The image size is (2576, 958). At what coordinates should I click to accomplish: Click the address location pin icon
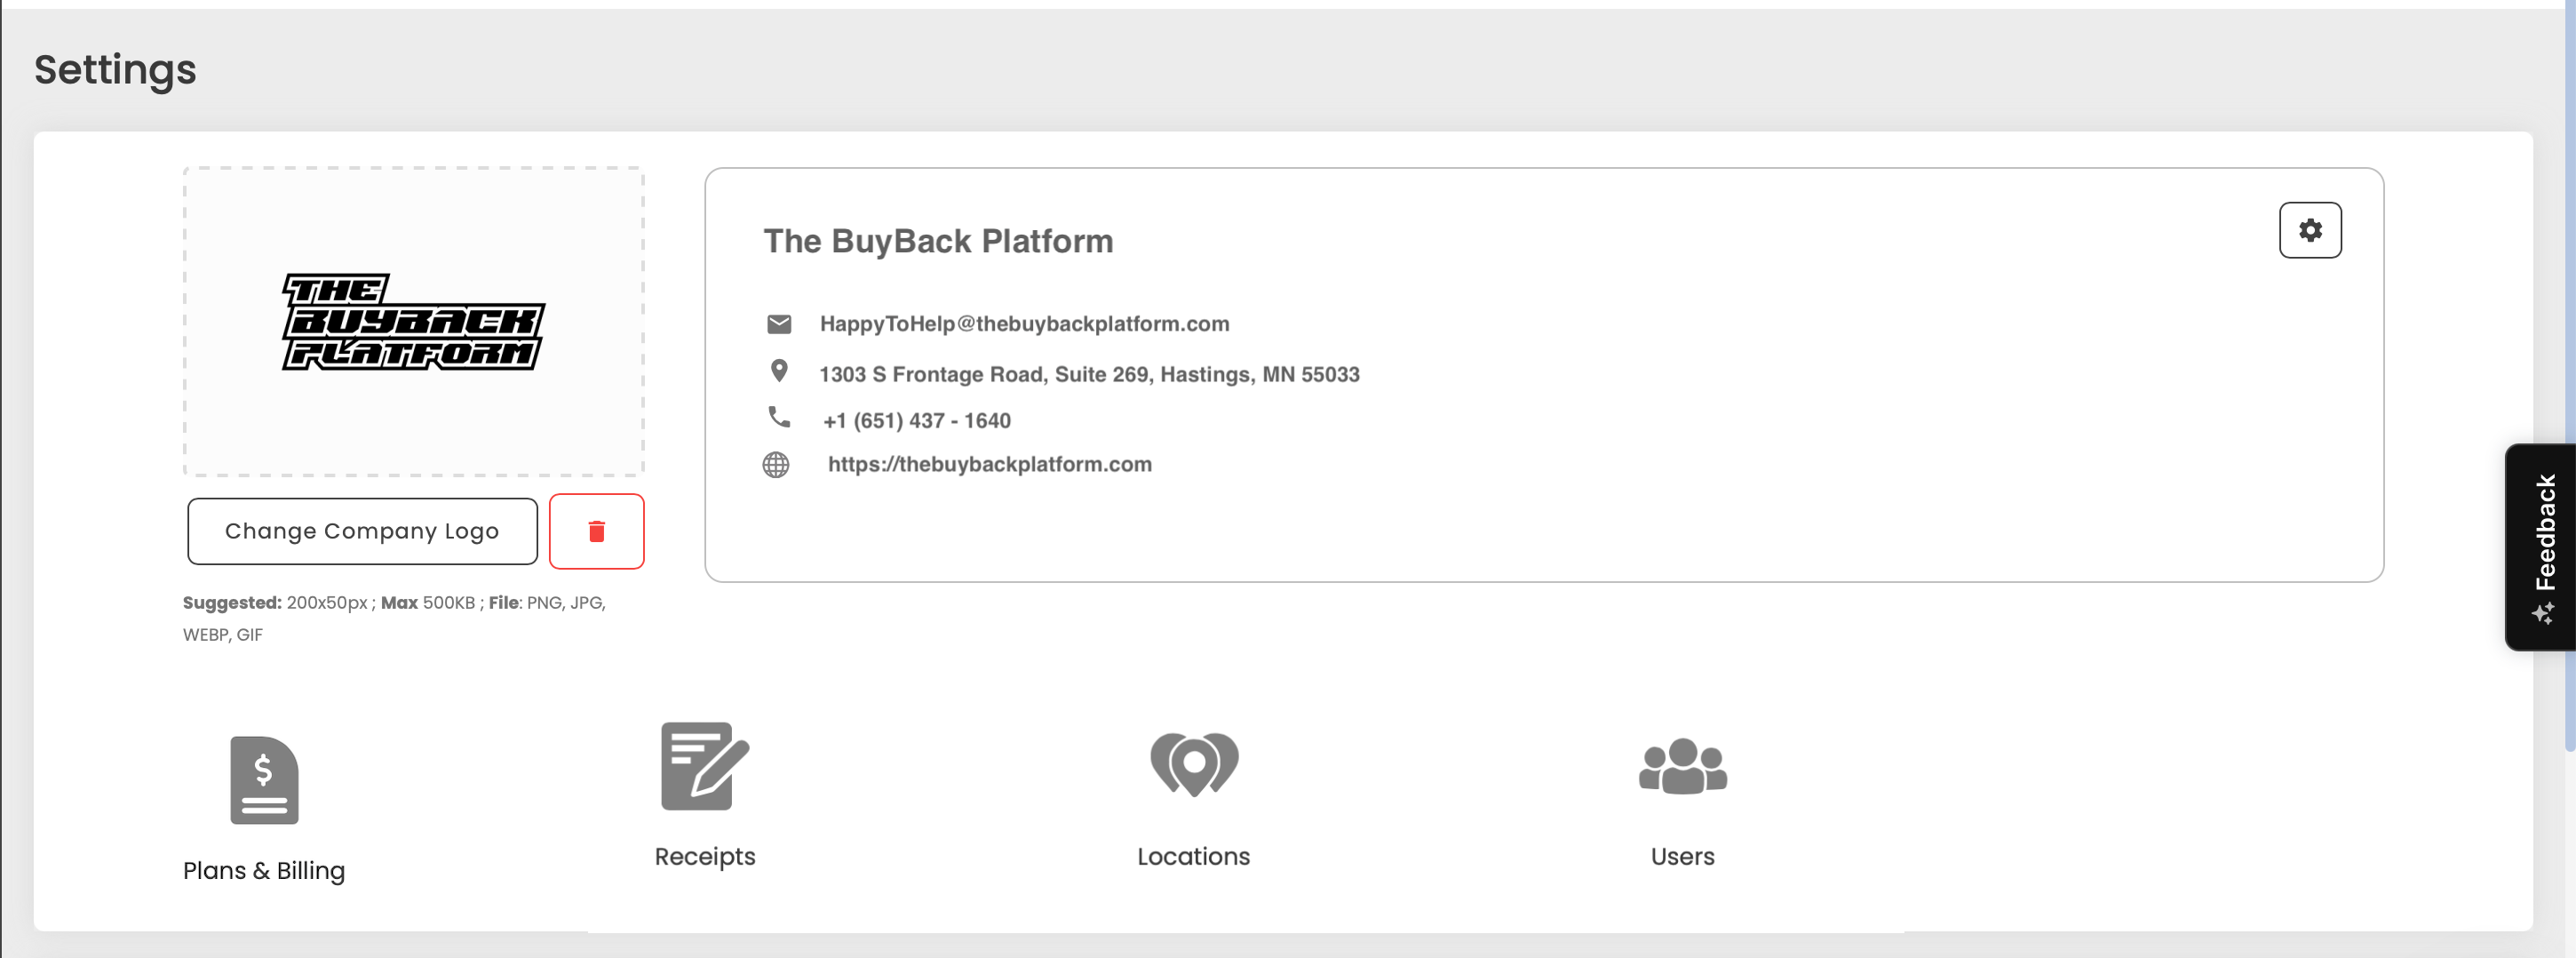tap(779, 371)
